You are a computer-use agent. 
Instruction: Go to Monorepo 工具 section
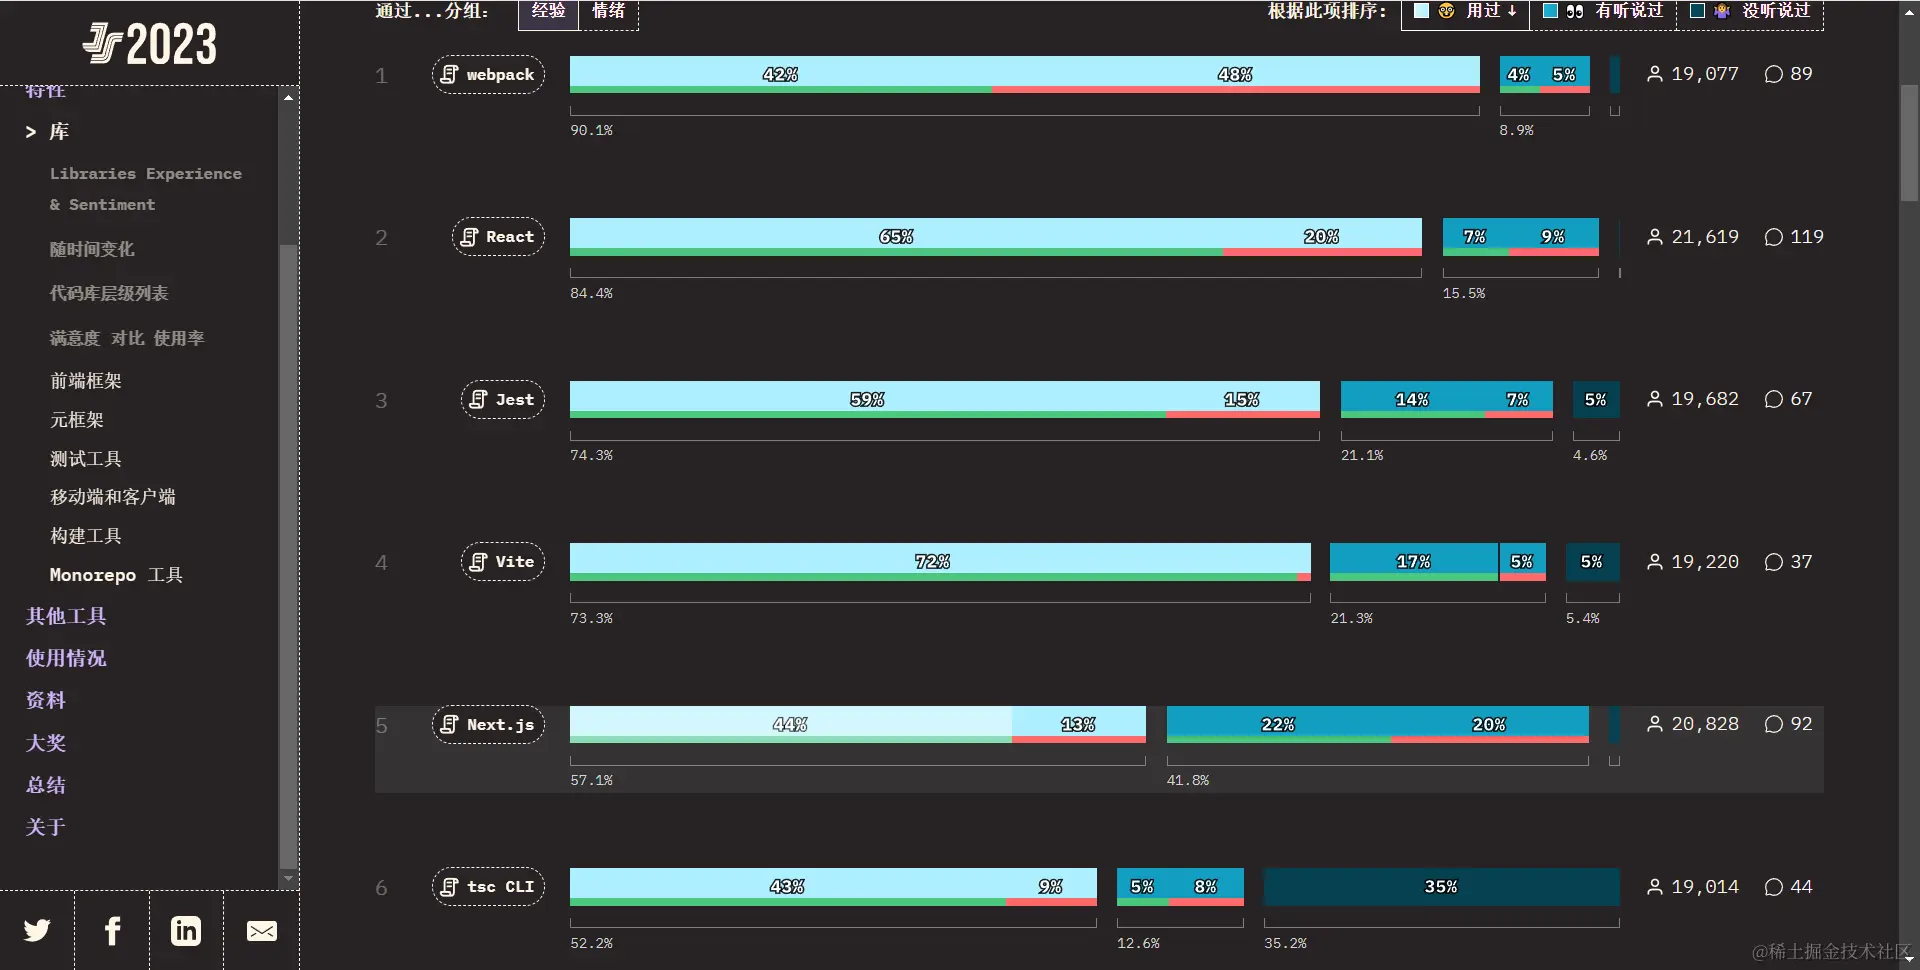tap(116, 575)
